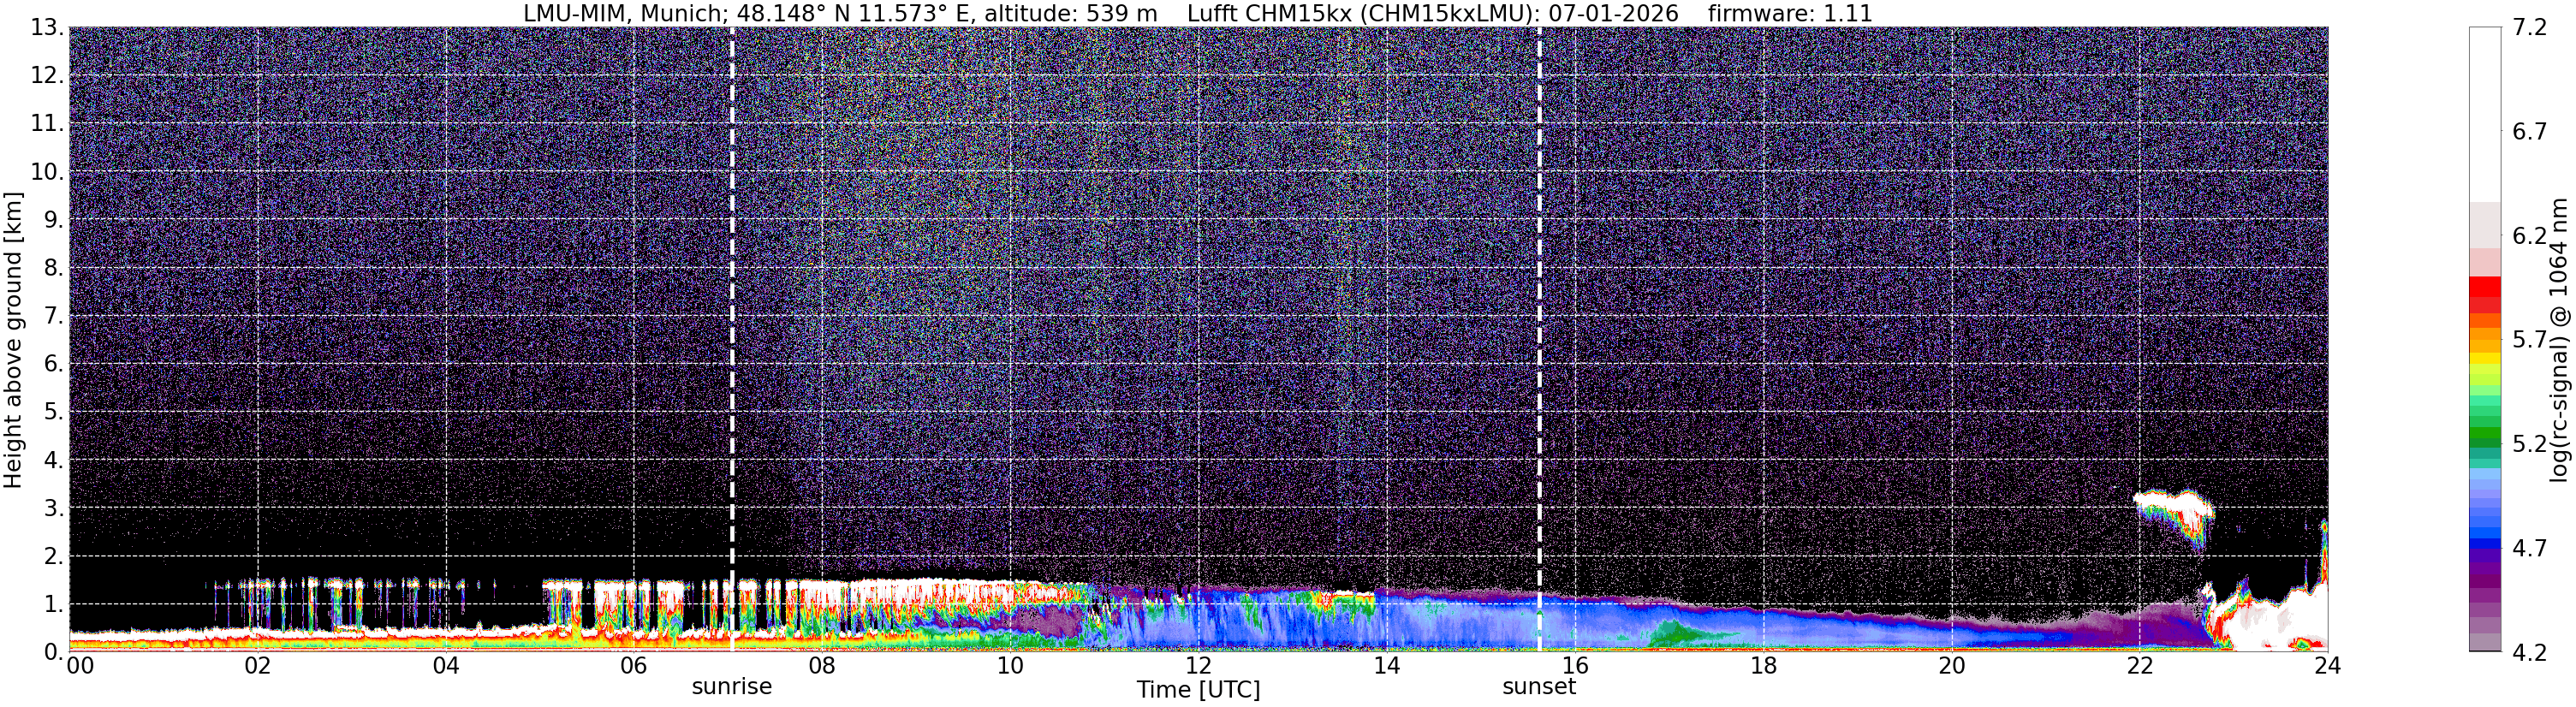Image resolution: width=2576 pixels, height=707 pixels.
Task: Click the colorbar tick value '6.2'
Action: pyautogui.click(x=2530, y=235)
